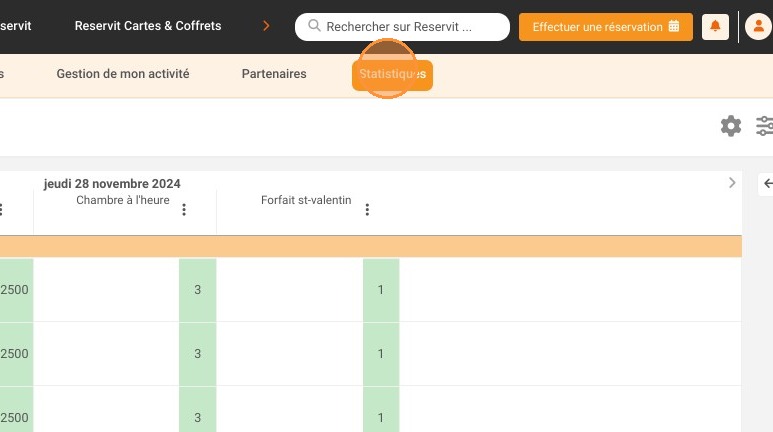
Task: Click Effectuer une réservation button
Action: (x=605, y=27)
